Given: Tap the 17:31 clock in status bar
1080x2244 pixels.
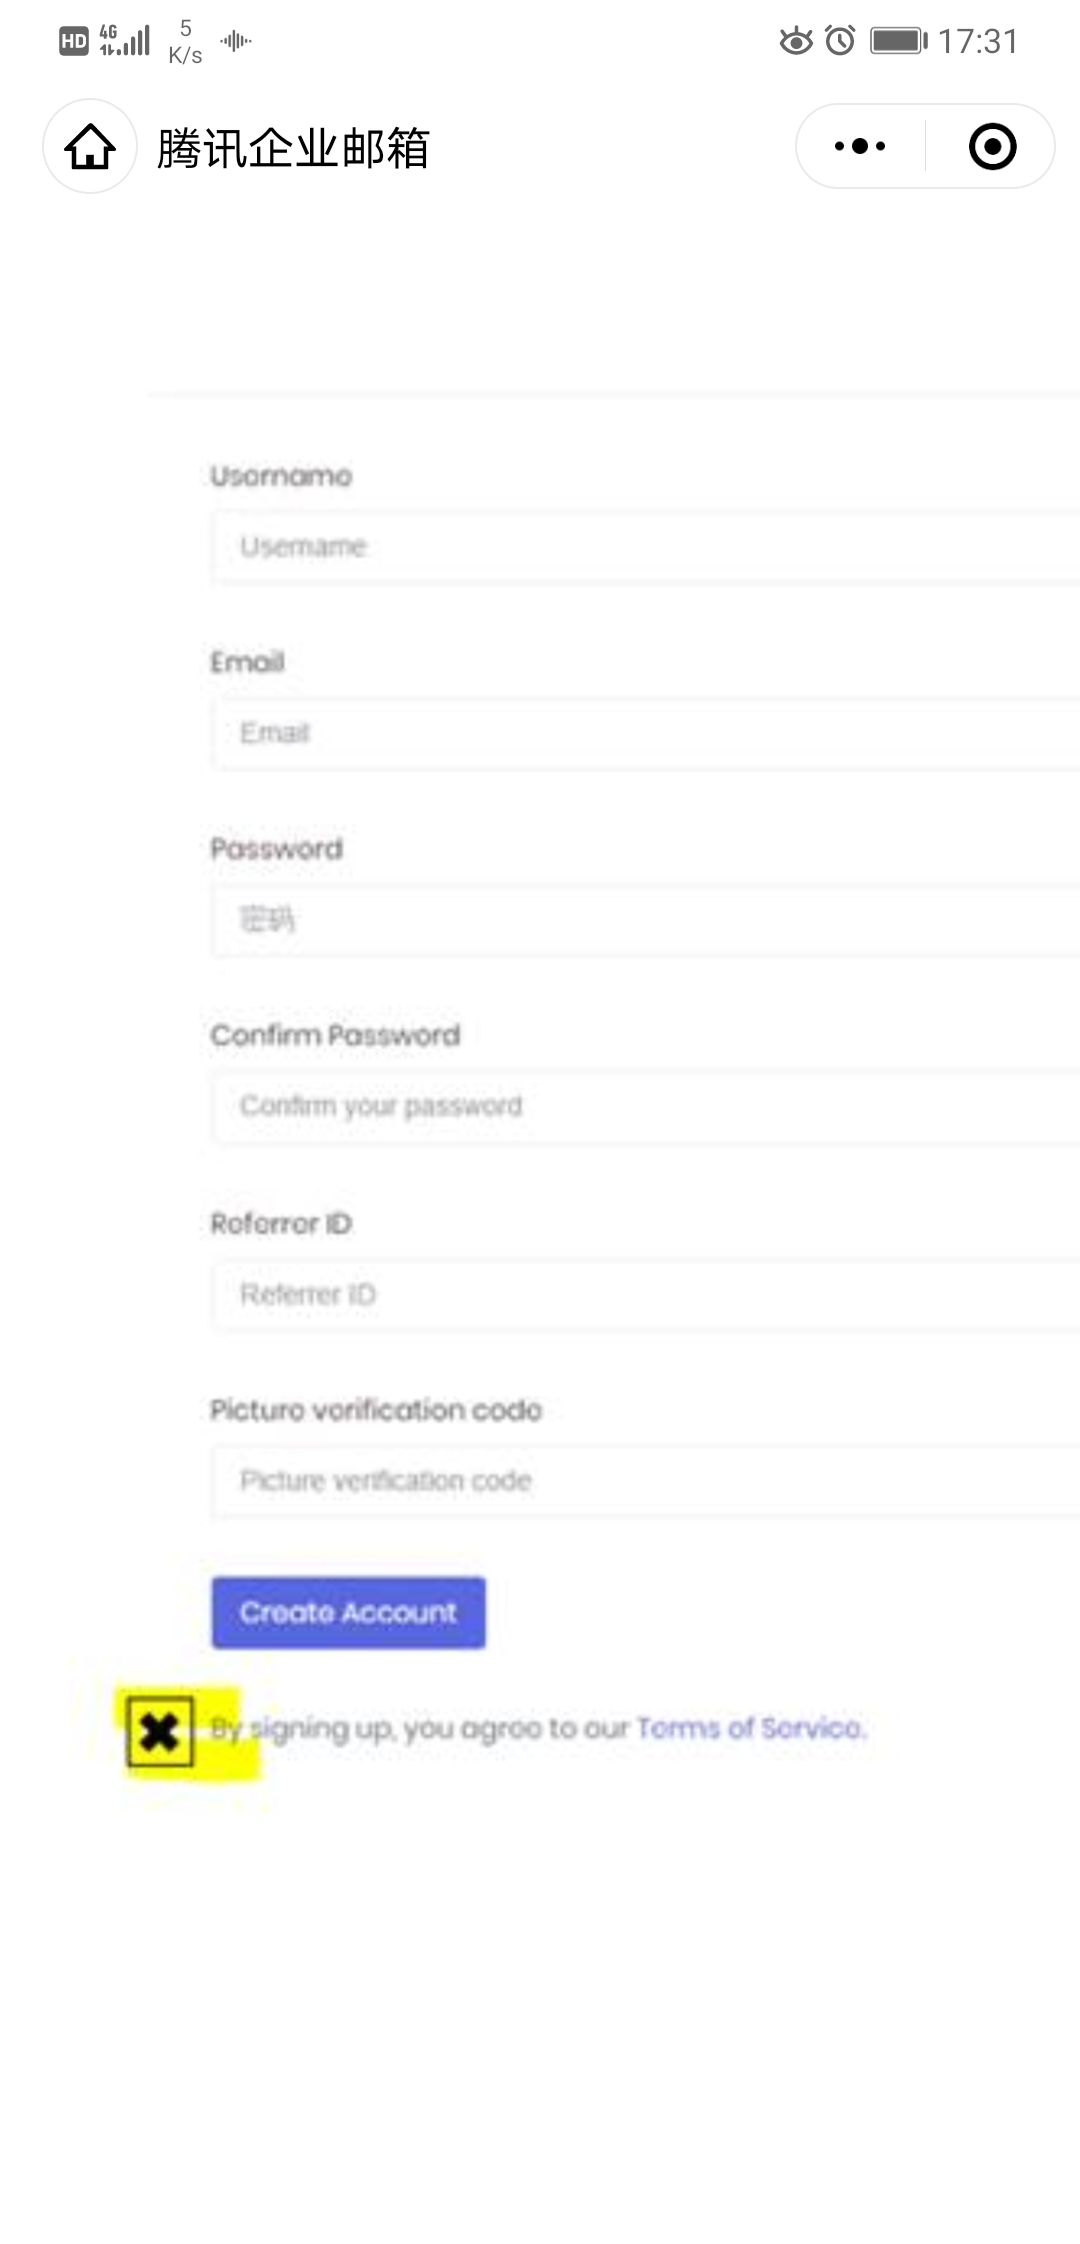Looking at the screenshot, I should 978,41.
